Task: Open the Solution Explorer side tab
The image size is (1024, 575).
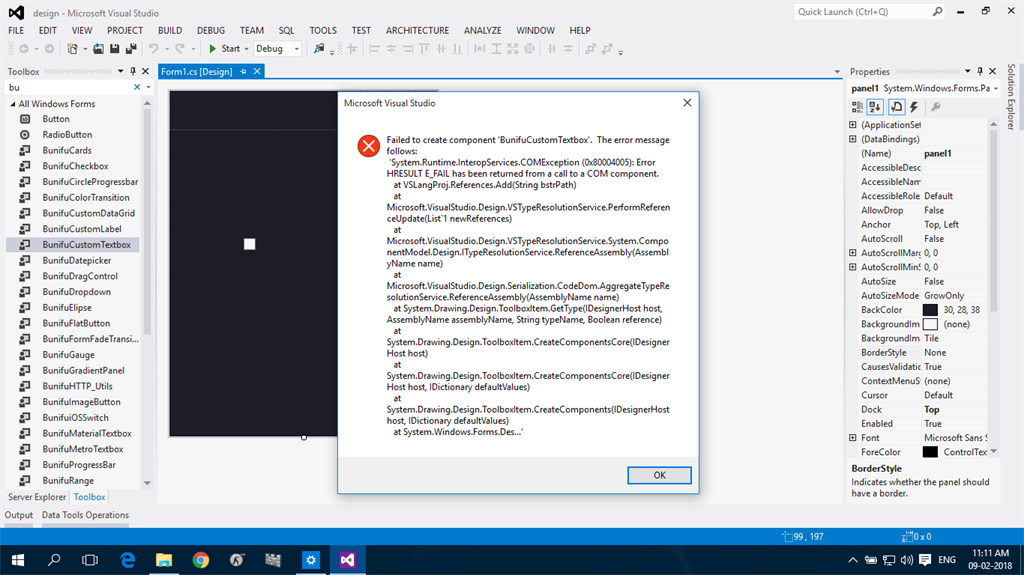Action: pos(1011,97)
